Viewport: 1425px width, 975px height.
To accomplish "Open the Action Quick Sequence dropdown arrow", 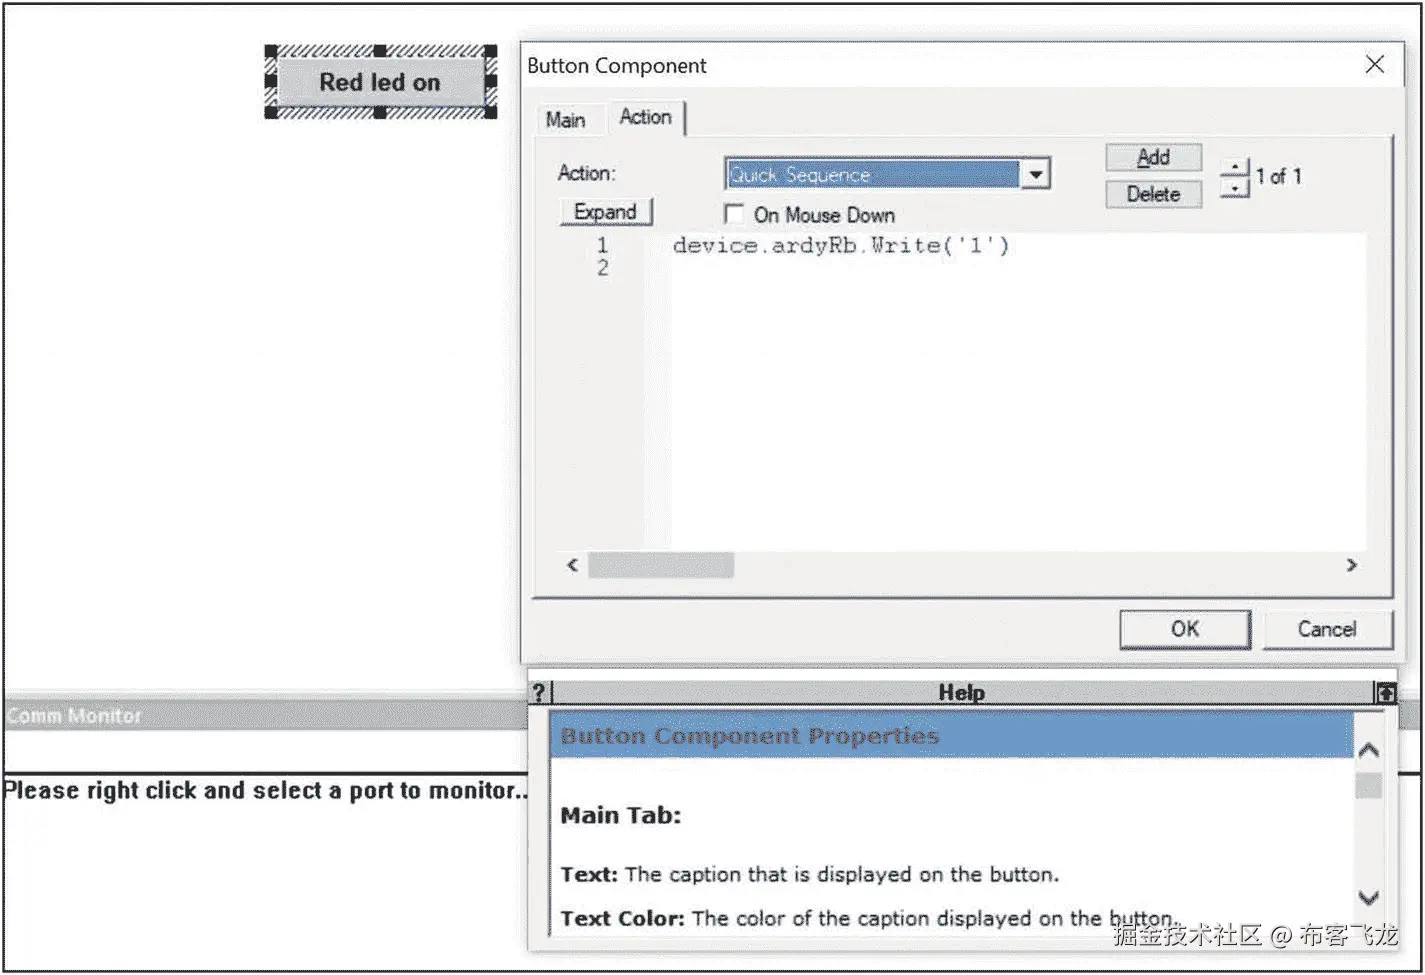I will point(1035,174).
